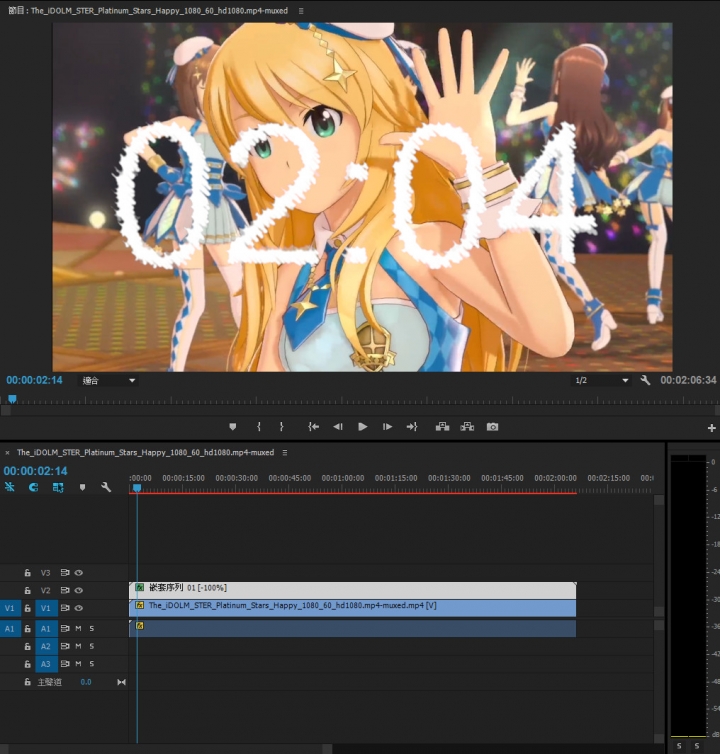Viewport: 720px width, 754px height.
Task: Hide V2 track output eye
Action: [x=79, y=590]
